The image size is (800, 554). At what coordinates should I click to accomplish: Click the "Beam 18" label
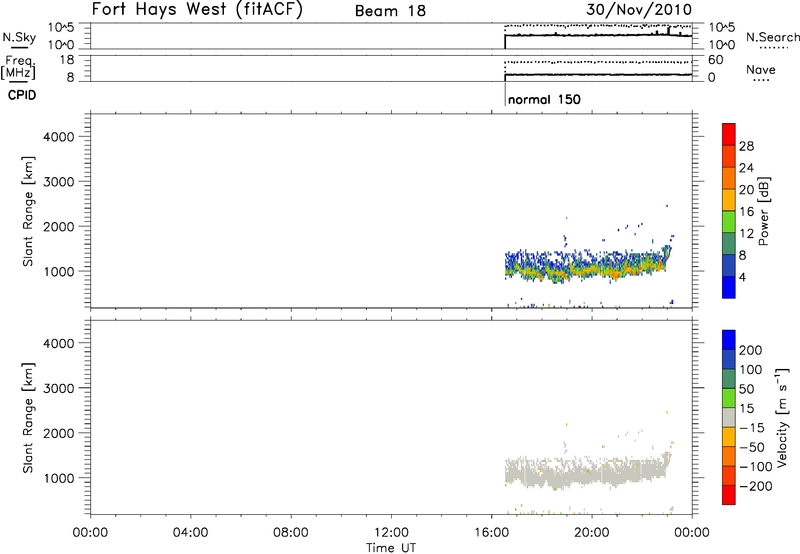pyautogui.click(x=390, y=11)
